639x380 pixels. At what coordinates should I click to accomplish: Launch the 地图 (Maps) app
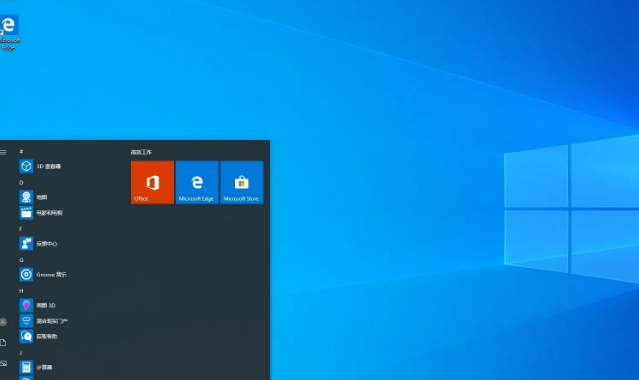(x=33, y=197)
